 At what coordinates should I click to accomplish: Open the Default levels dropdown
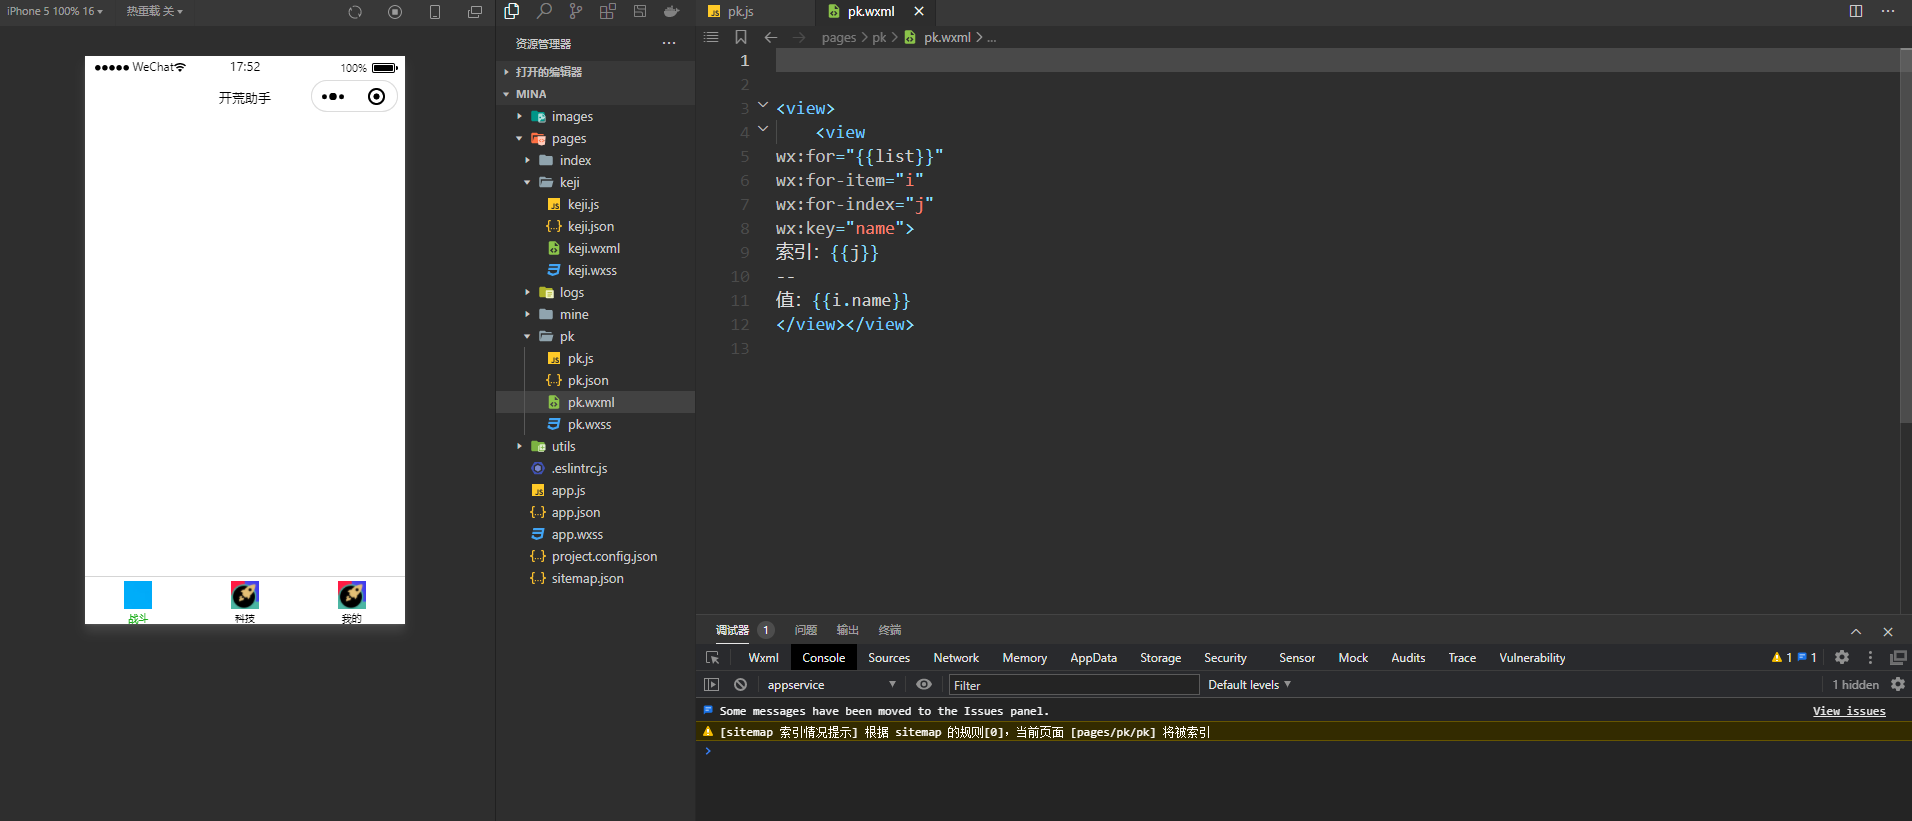[x=1249, y=684]
